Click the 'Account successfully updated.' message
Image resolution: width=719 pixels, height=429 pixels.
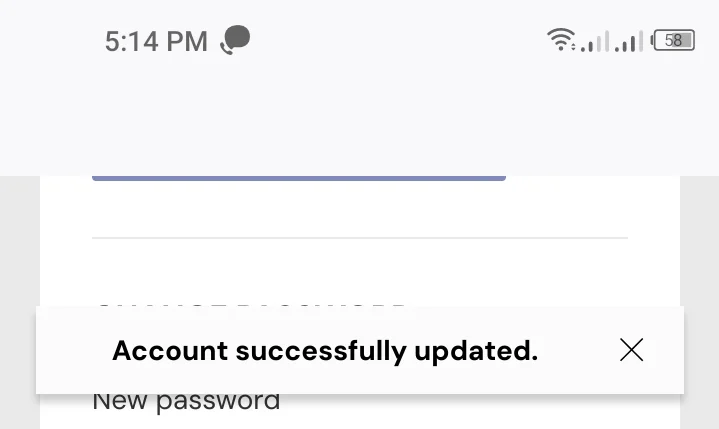click(325, 351)
